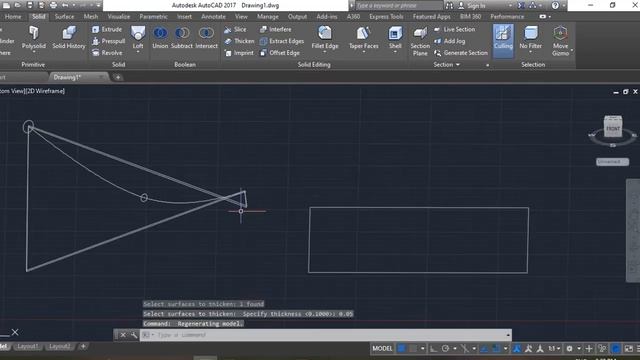Expand the Section panel title dropdown
The width and height of the screenshot is (640, 360).
coord(447,64)
